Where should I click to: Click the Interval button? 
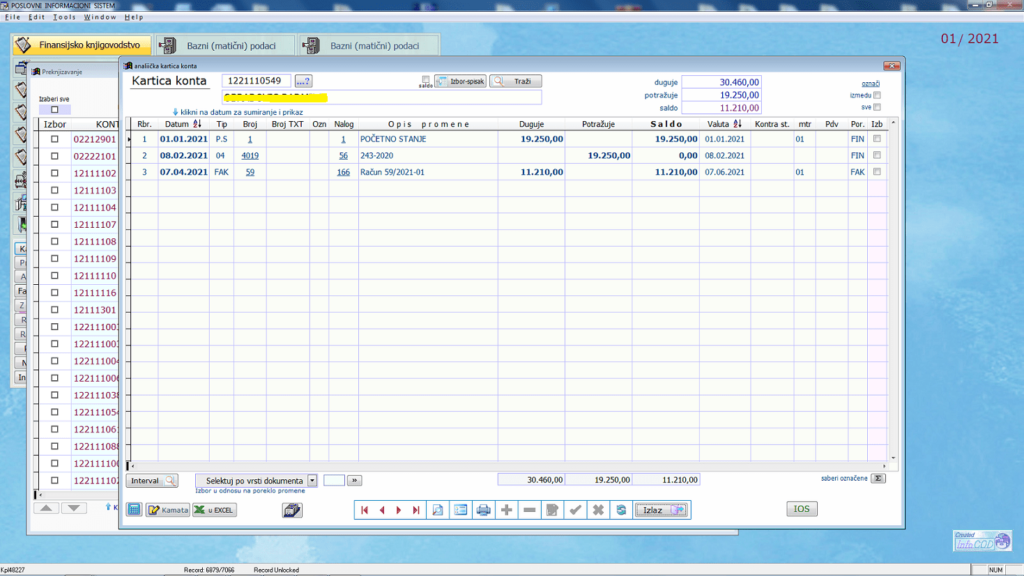point(152,481)
